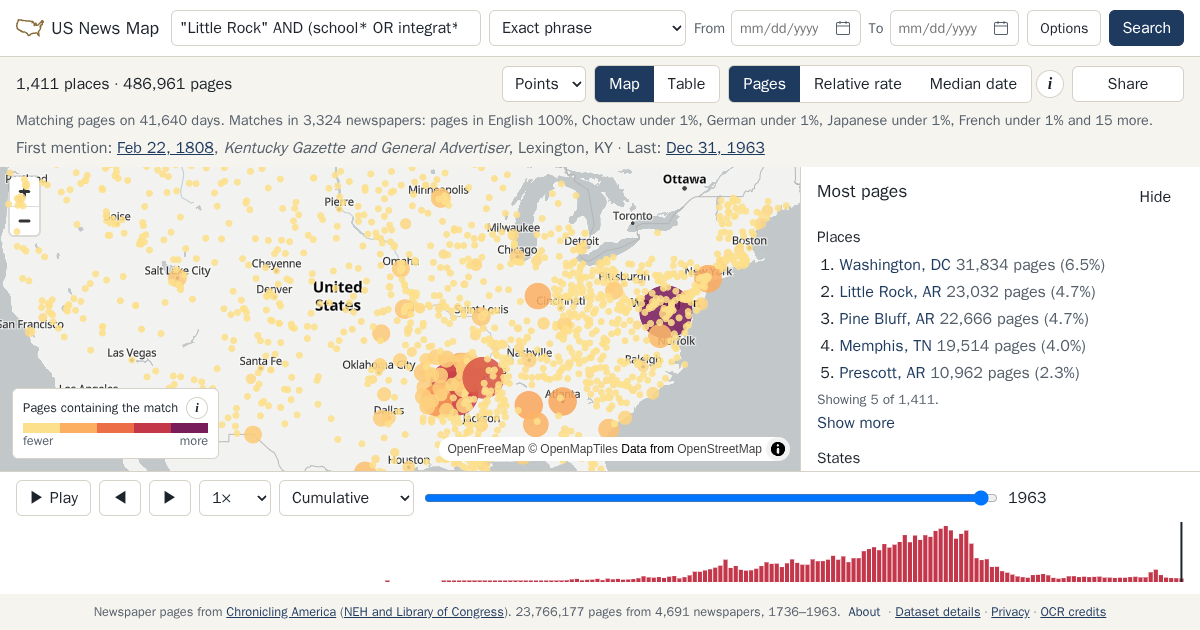Switch to Table view
Image resolution: width=1200 pixels, height=630 pixels.
click(x=686, y=84)
